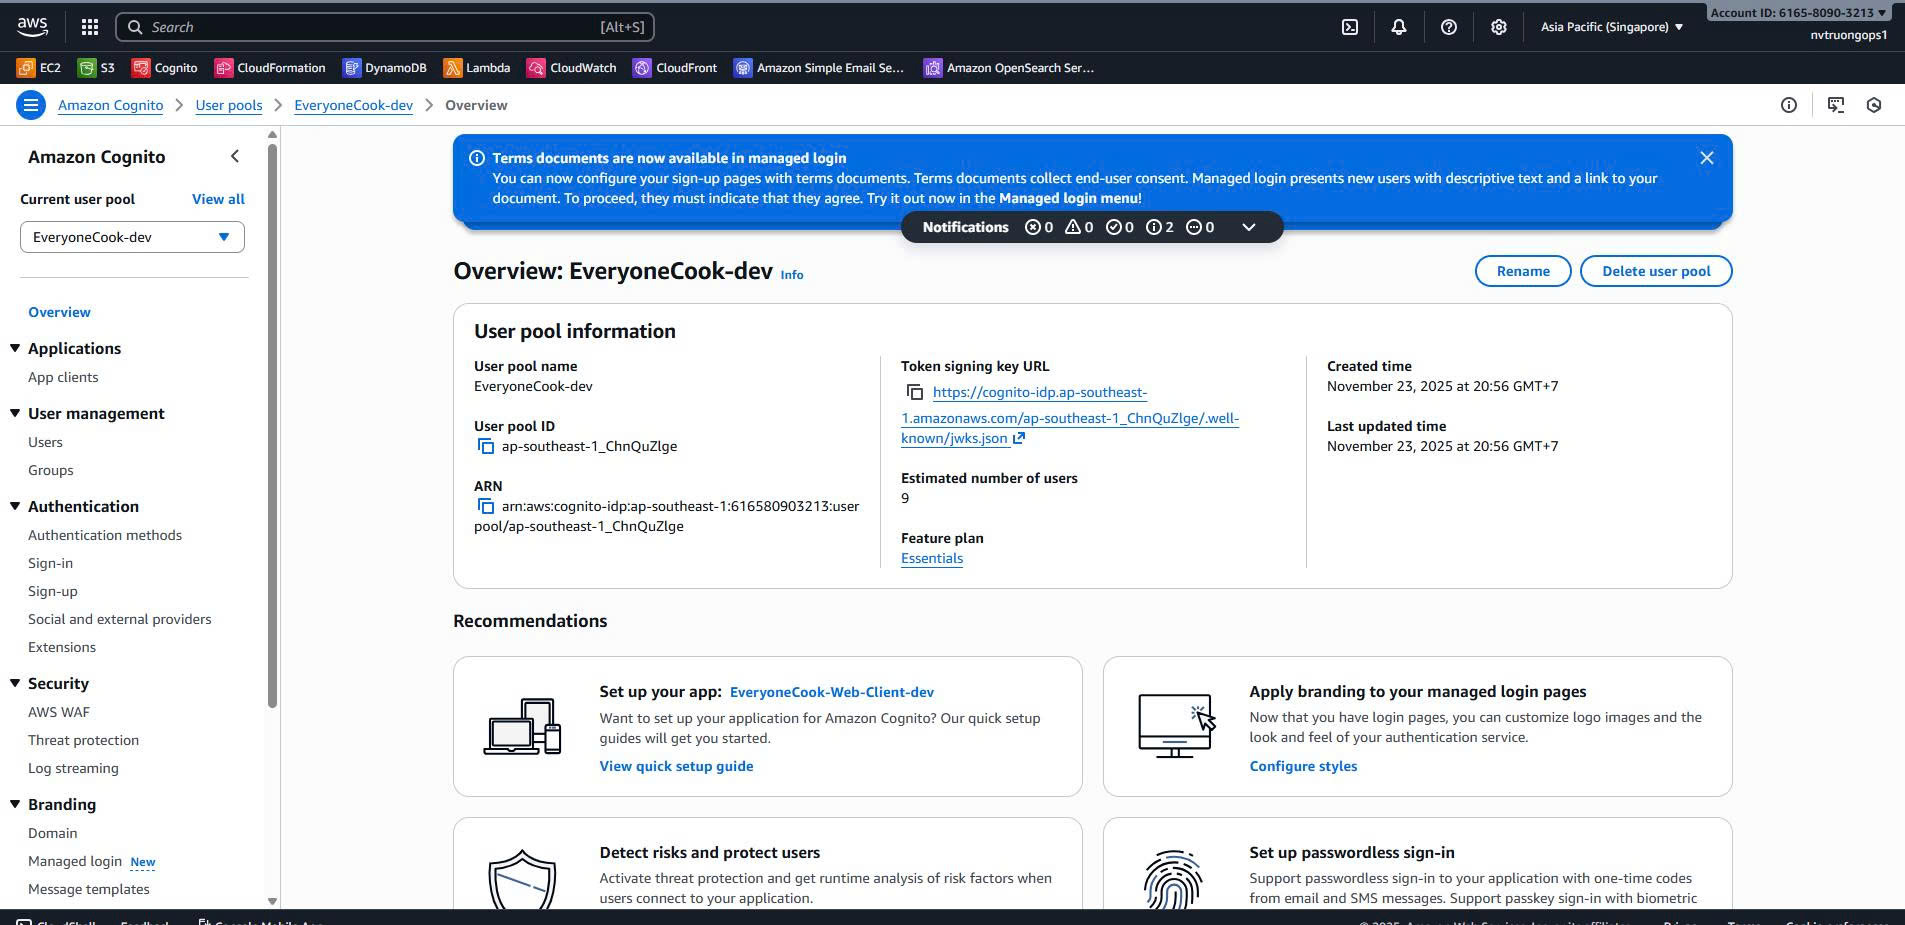
Task: Click the sidebar vertical scrollbar
Action: [272, 428]
